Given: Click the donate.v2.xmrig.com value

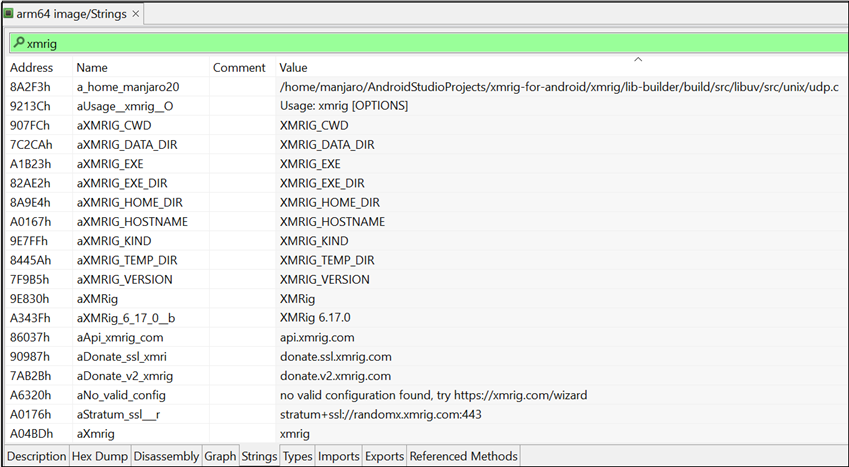Looking at the screenshot, I should pyautogui.click(x=335, y=375).
